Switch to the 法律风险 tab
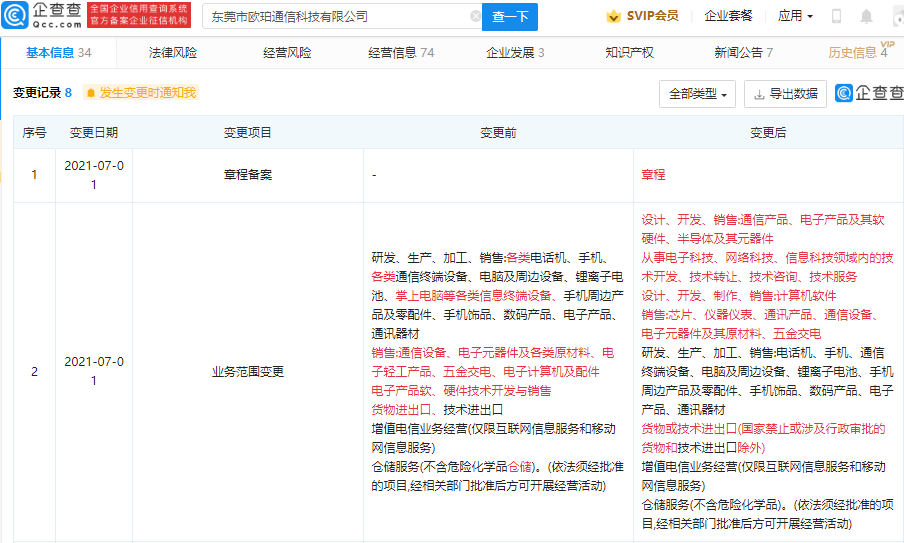The height and width of the screenshot is (543, 904). pos(173,52)
